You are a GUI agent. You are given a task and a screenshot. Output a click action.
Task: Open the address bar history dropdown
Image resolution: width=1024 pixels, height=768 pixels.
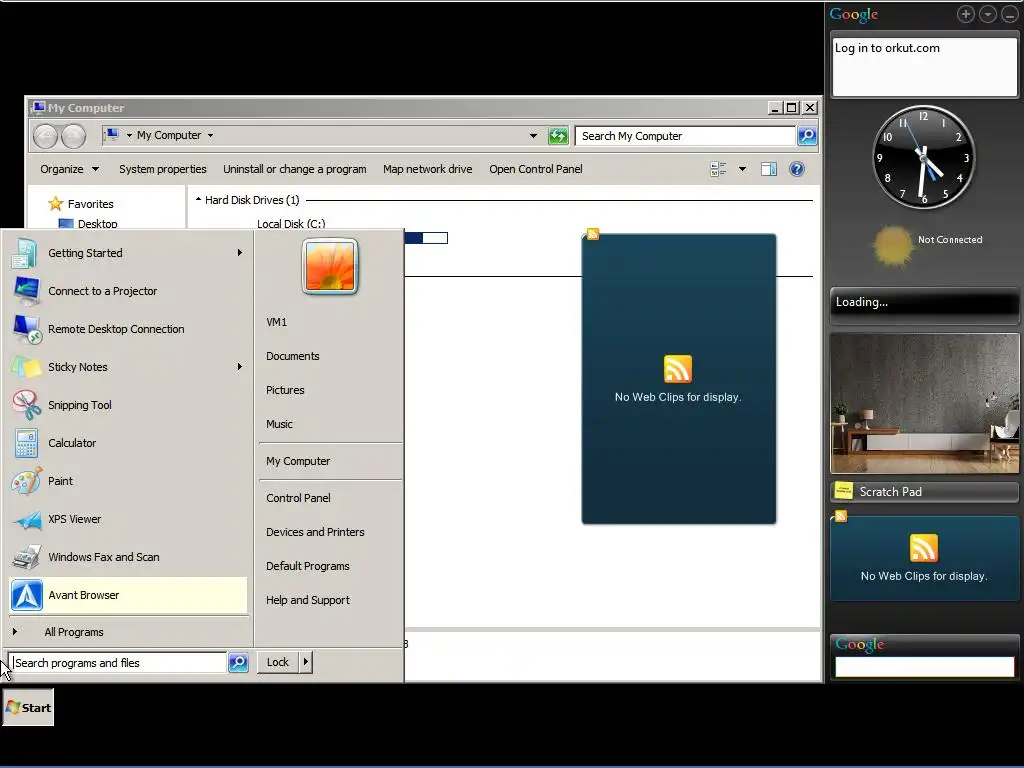pos(533,136)
